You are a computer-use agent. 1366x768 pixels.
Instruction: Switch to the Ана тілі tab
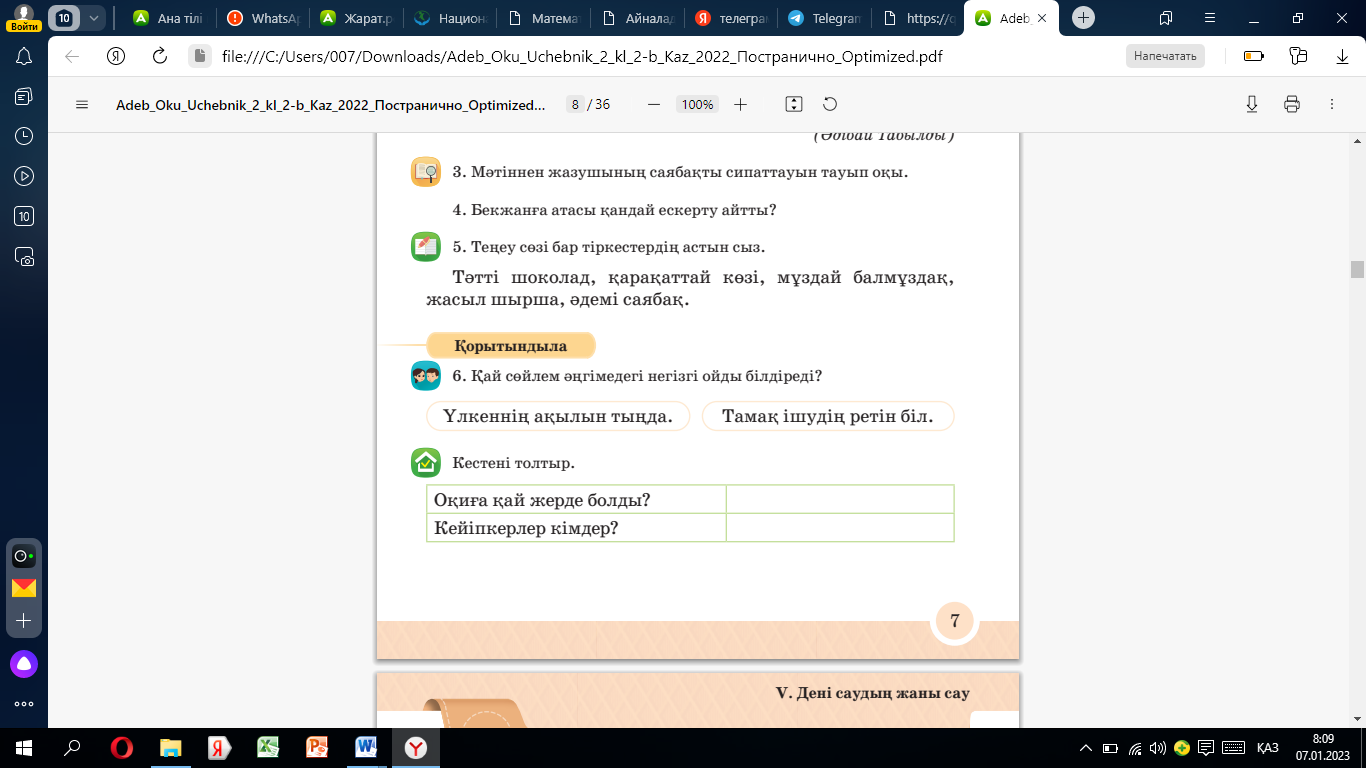point(167,18)
